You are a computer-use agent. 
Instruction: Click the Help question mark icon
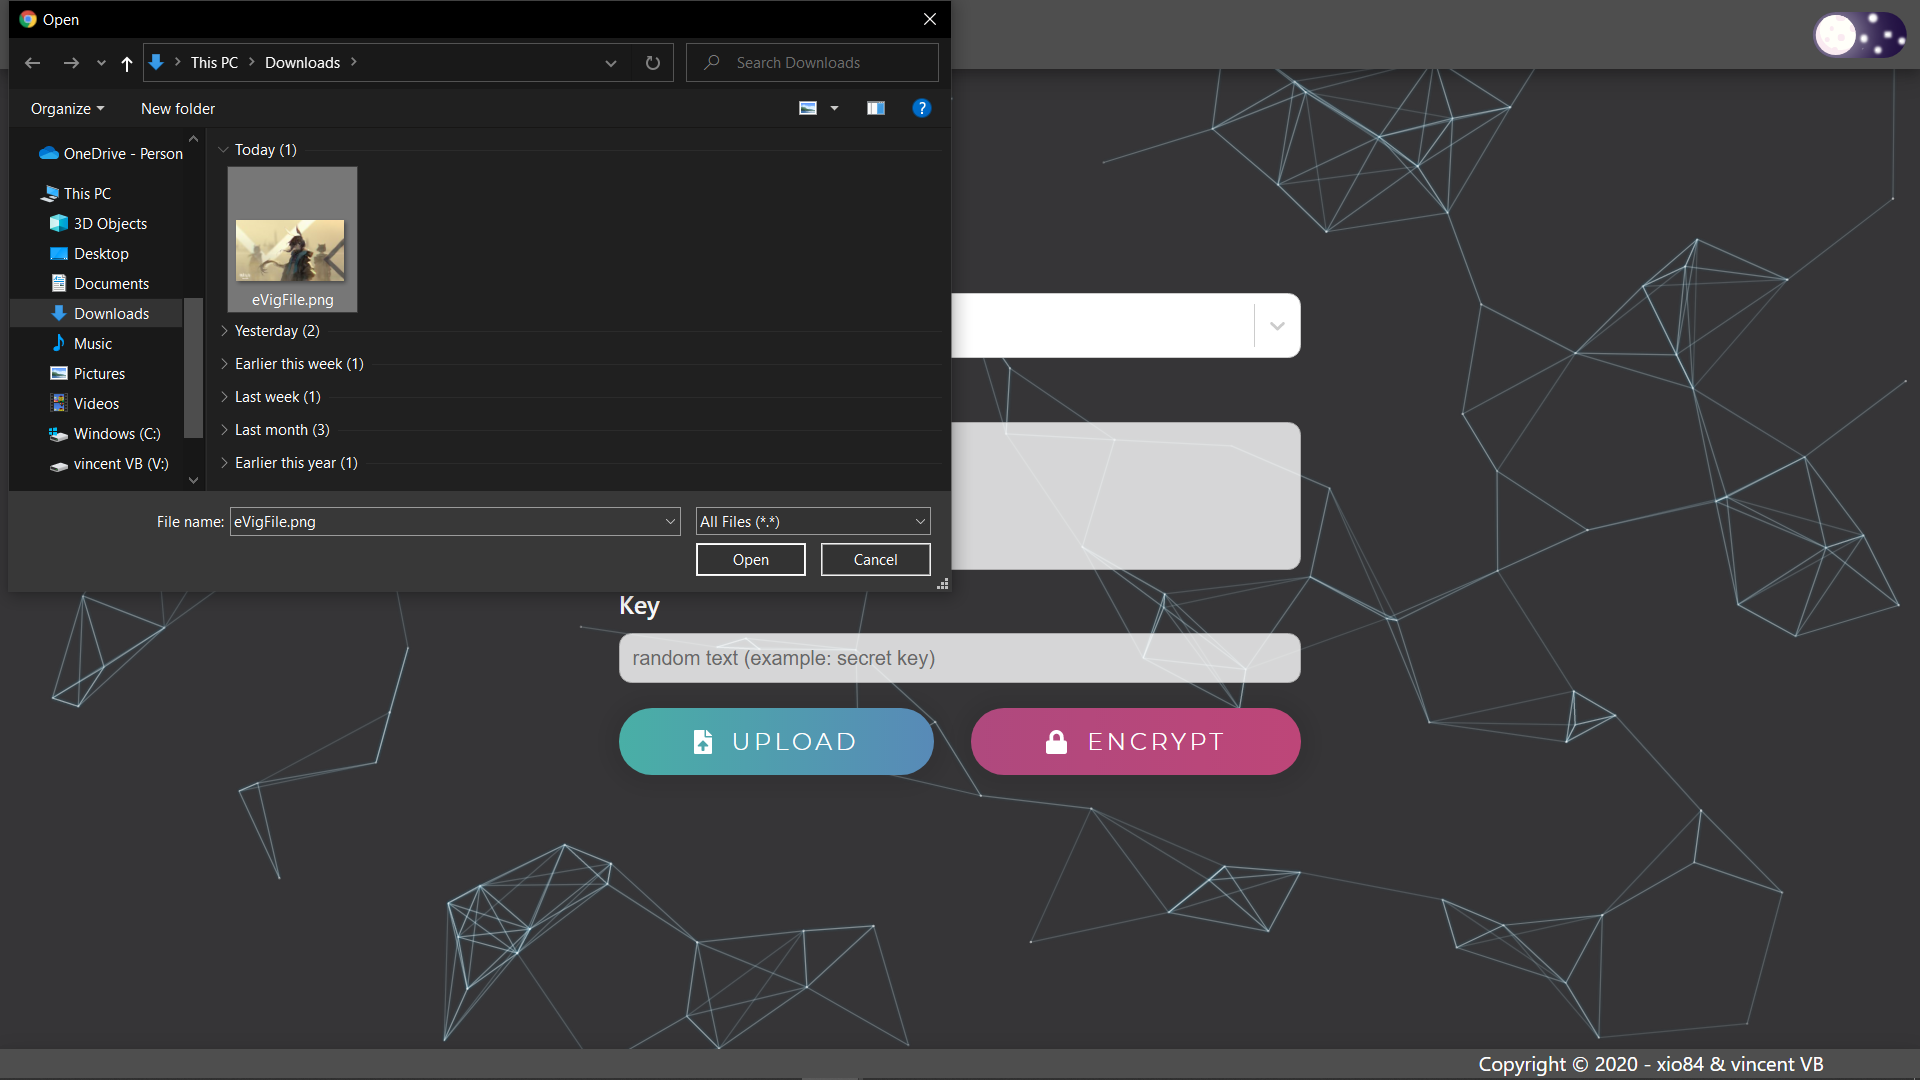point(921,108)
